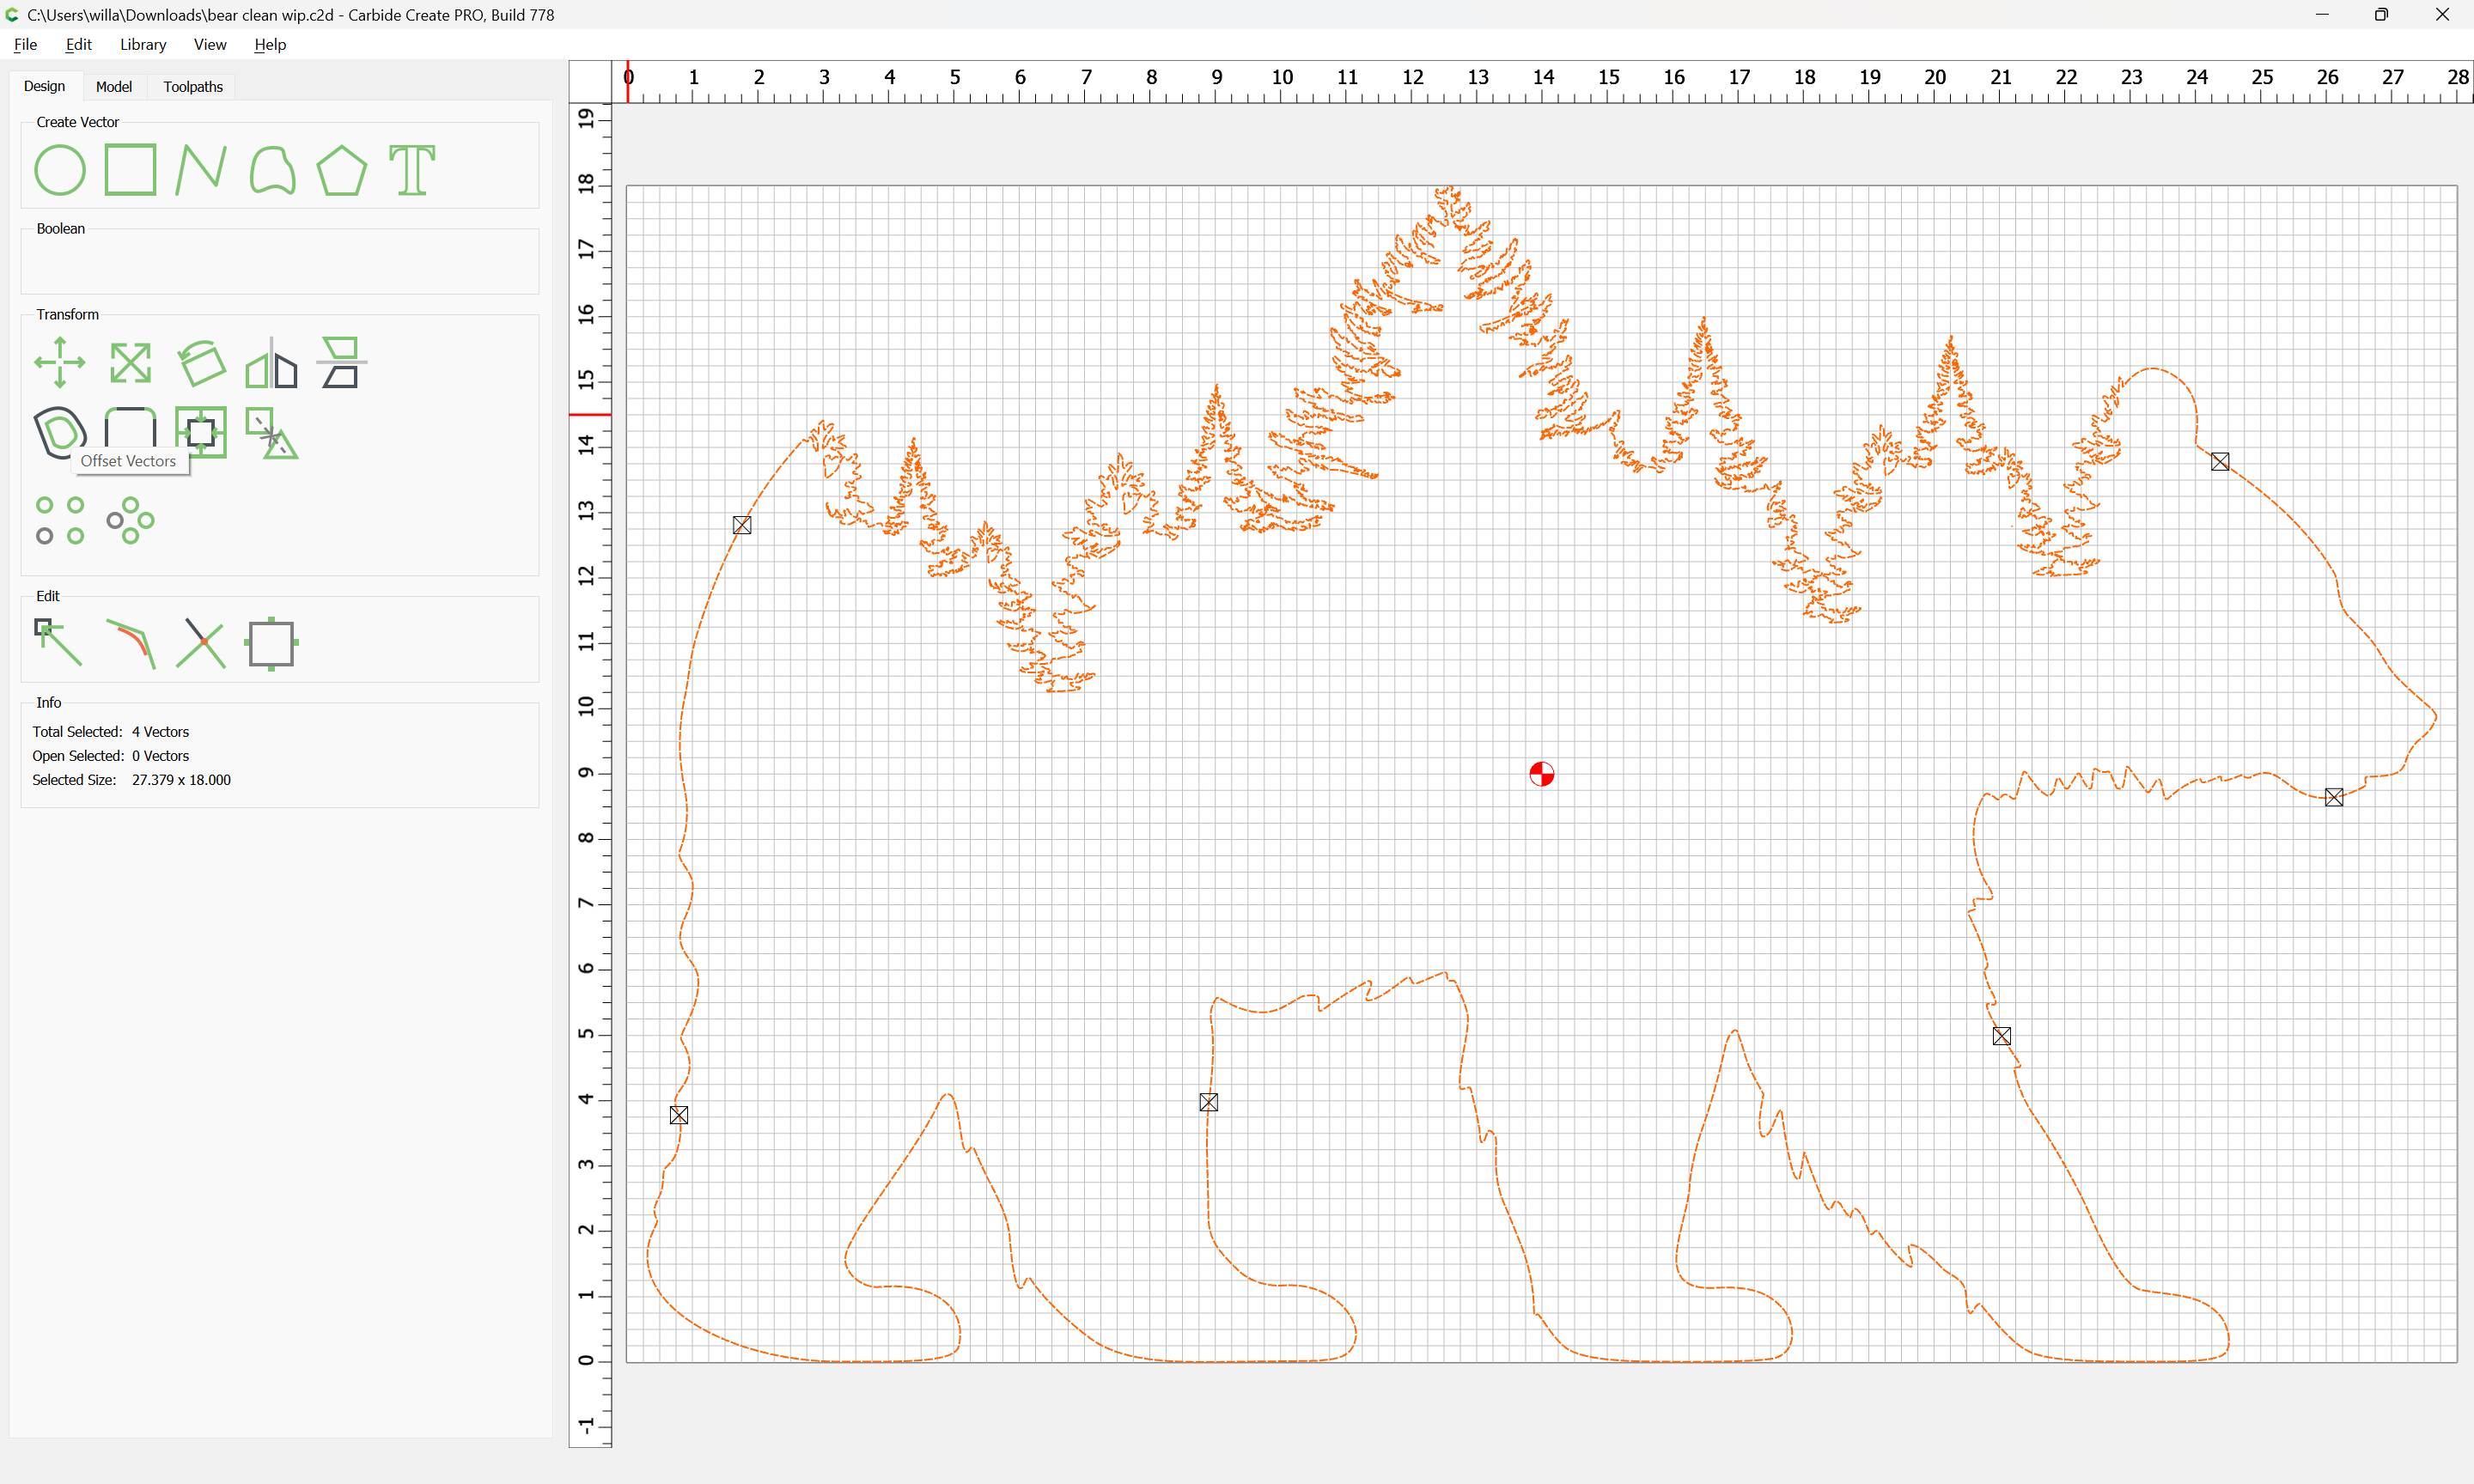This screenshot has width=2474, height=1484.
Task: Click the selection handle on bear's forehead
Action: 2220,462
